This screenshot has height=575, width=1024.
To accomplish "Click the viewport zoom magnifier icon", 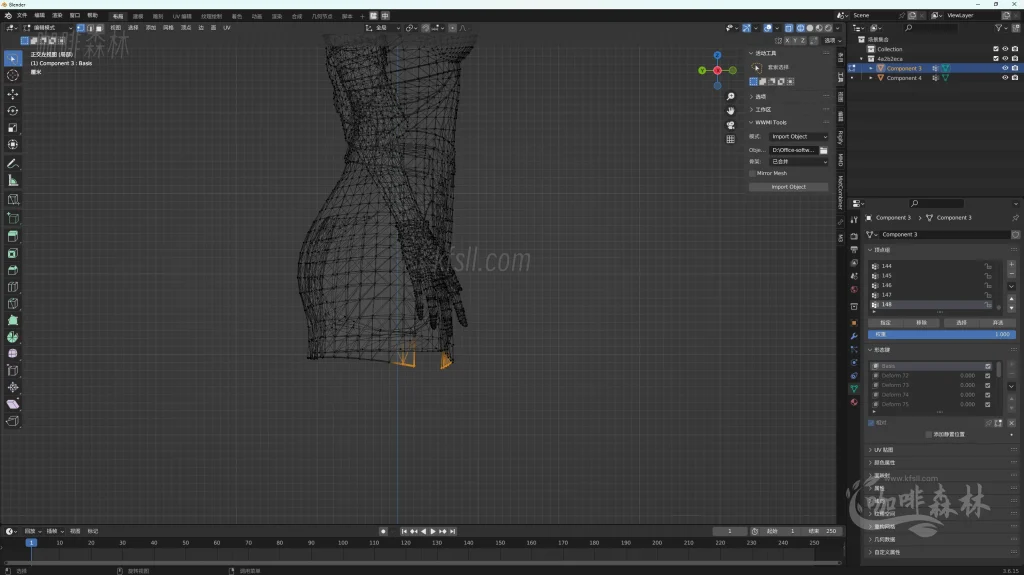I will tap(730, 97).
